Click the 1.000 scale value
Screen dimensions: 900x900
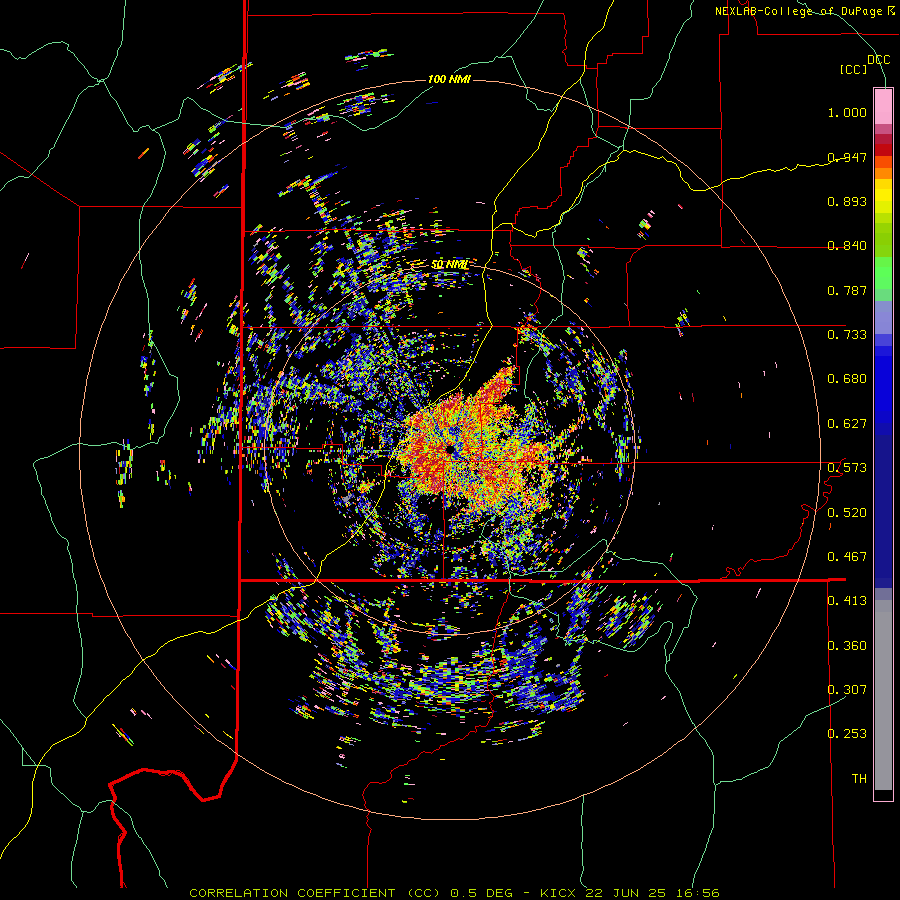coord(847,112)
